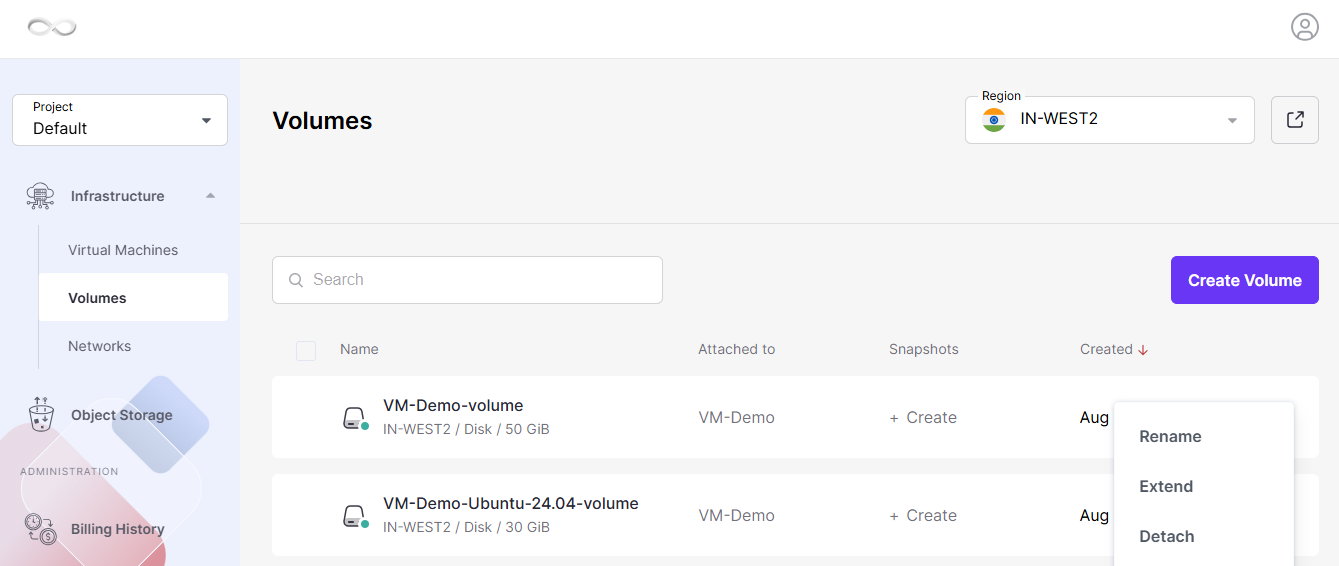Click the infinity logo icon
The width and height of the screenshot is (1339, 566).
(52, 27)
